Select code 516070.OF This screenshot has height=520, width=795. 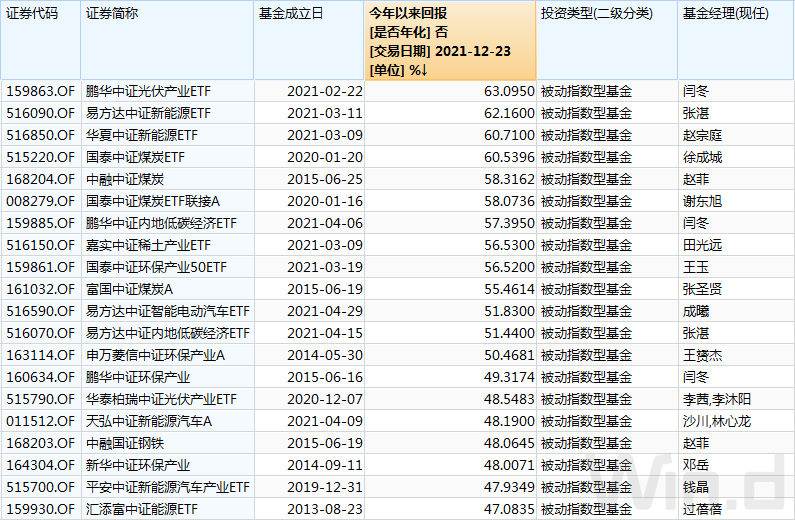(41, 333)
